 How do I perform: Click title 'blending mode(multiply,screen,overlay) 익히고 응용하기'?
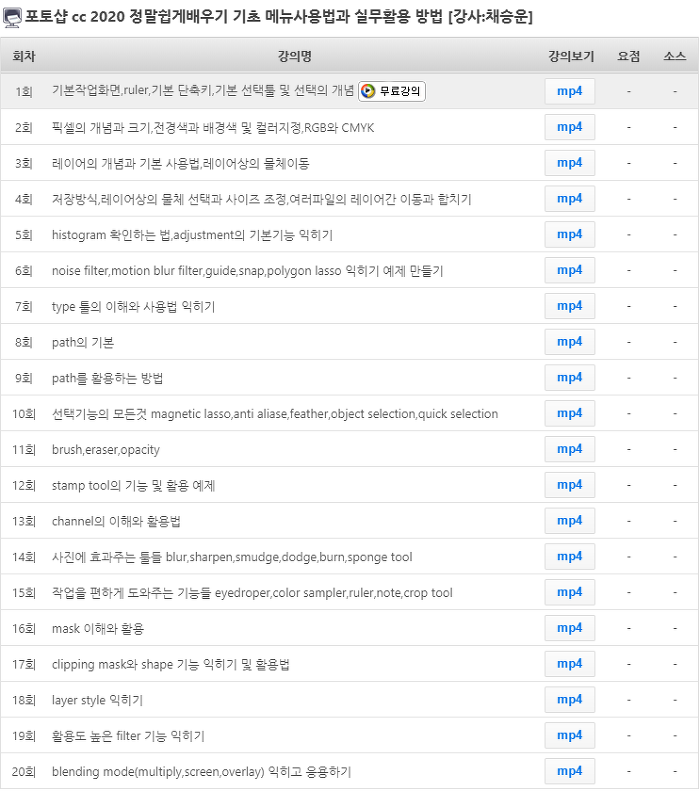pyautogui.click(x=202, y=772)
